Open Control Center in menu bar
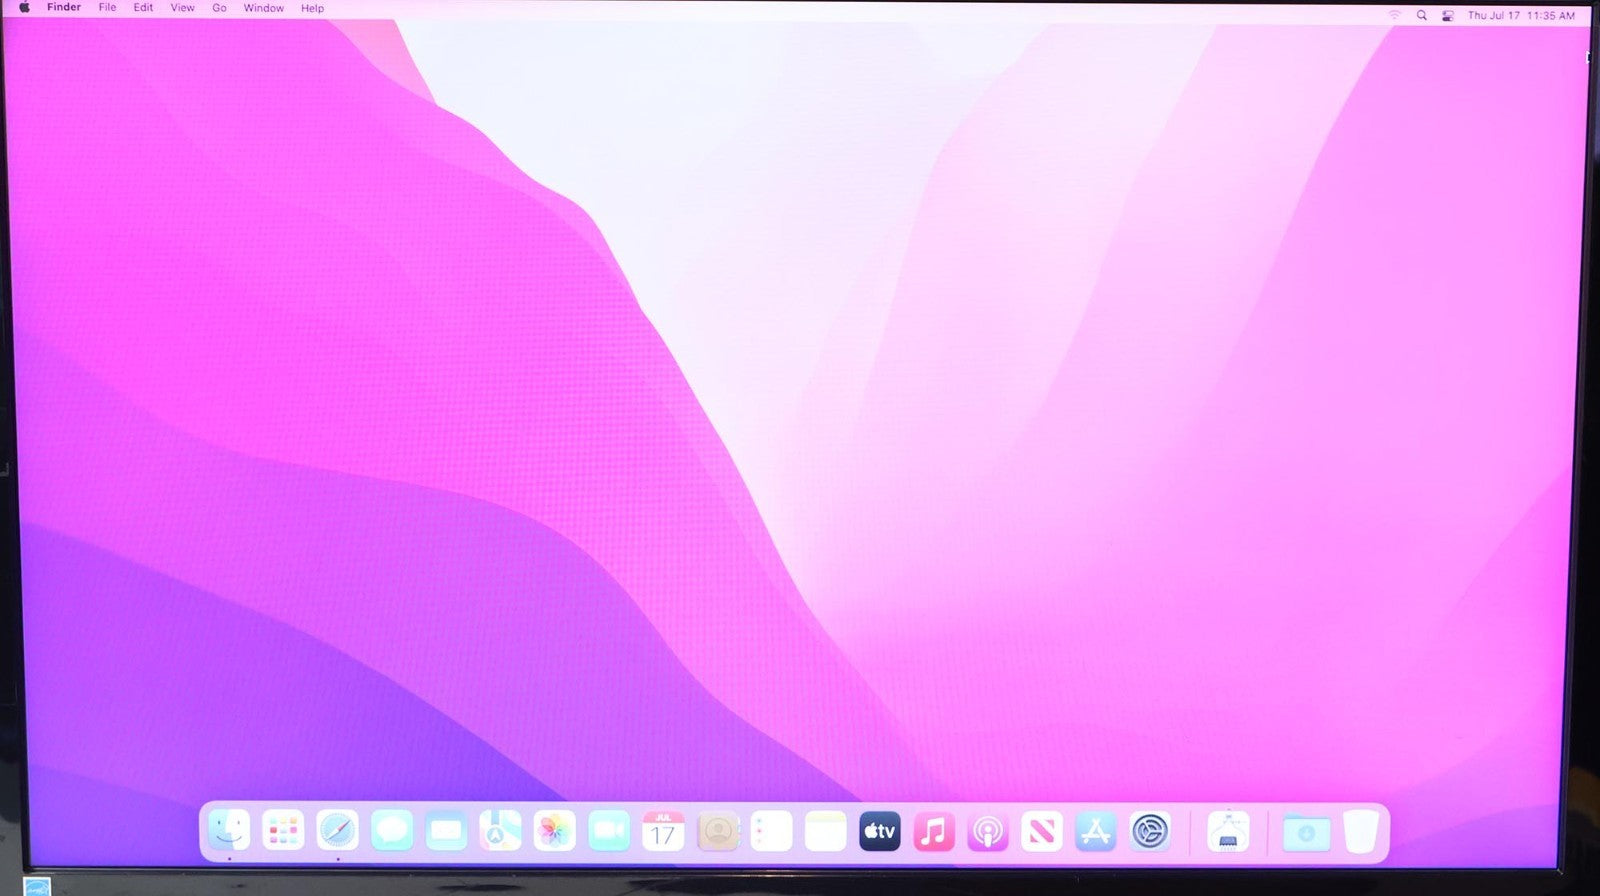 (x=1447, y=15)
